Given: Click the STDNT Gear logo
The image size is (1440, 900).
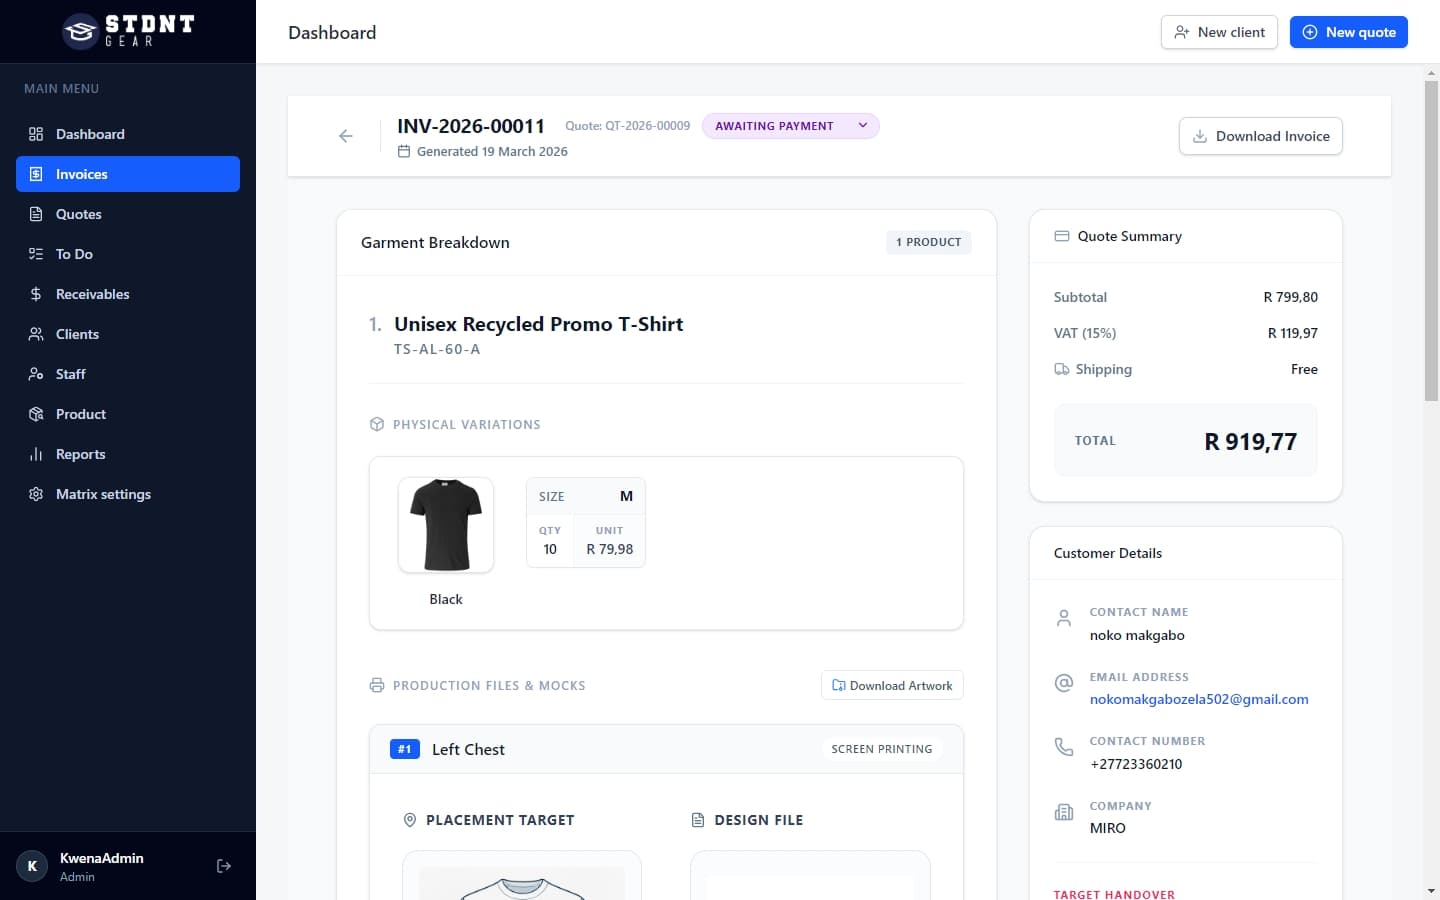Looking at the screenshot, I should [128, 31].
